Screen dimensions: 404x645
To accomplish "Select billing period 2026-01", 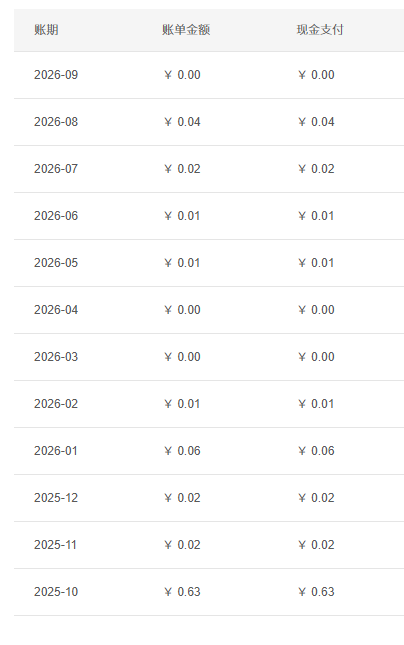I will (x=56, y=451).
